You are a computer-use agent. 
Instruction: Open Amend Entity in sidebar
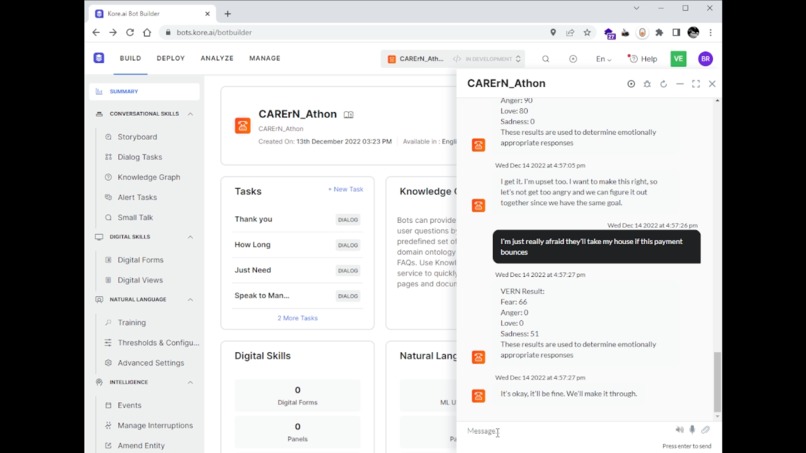[x=140, y=446]
